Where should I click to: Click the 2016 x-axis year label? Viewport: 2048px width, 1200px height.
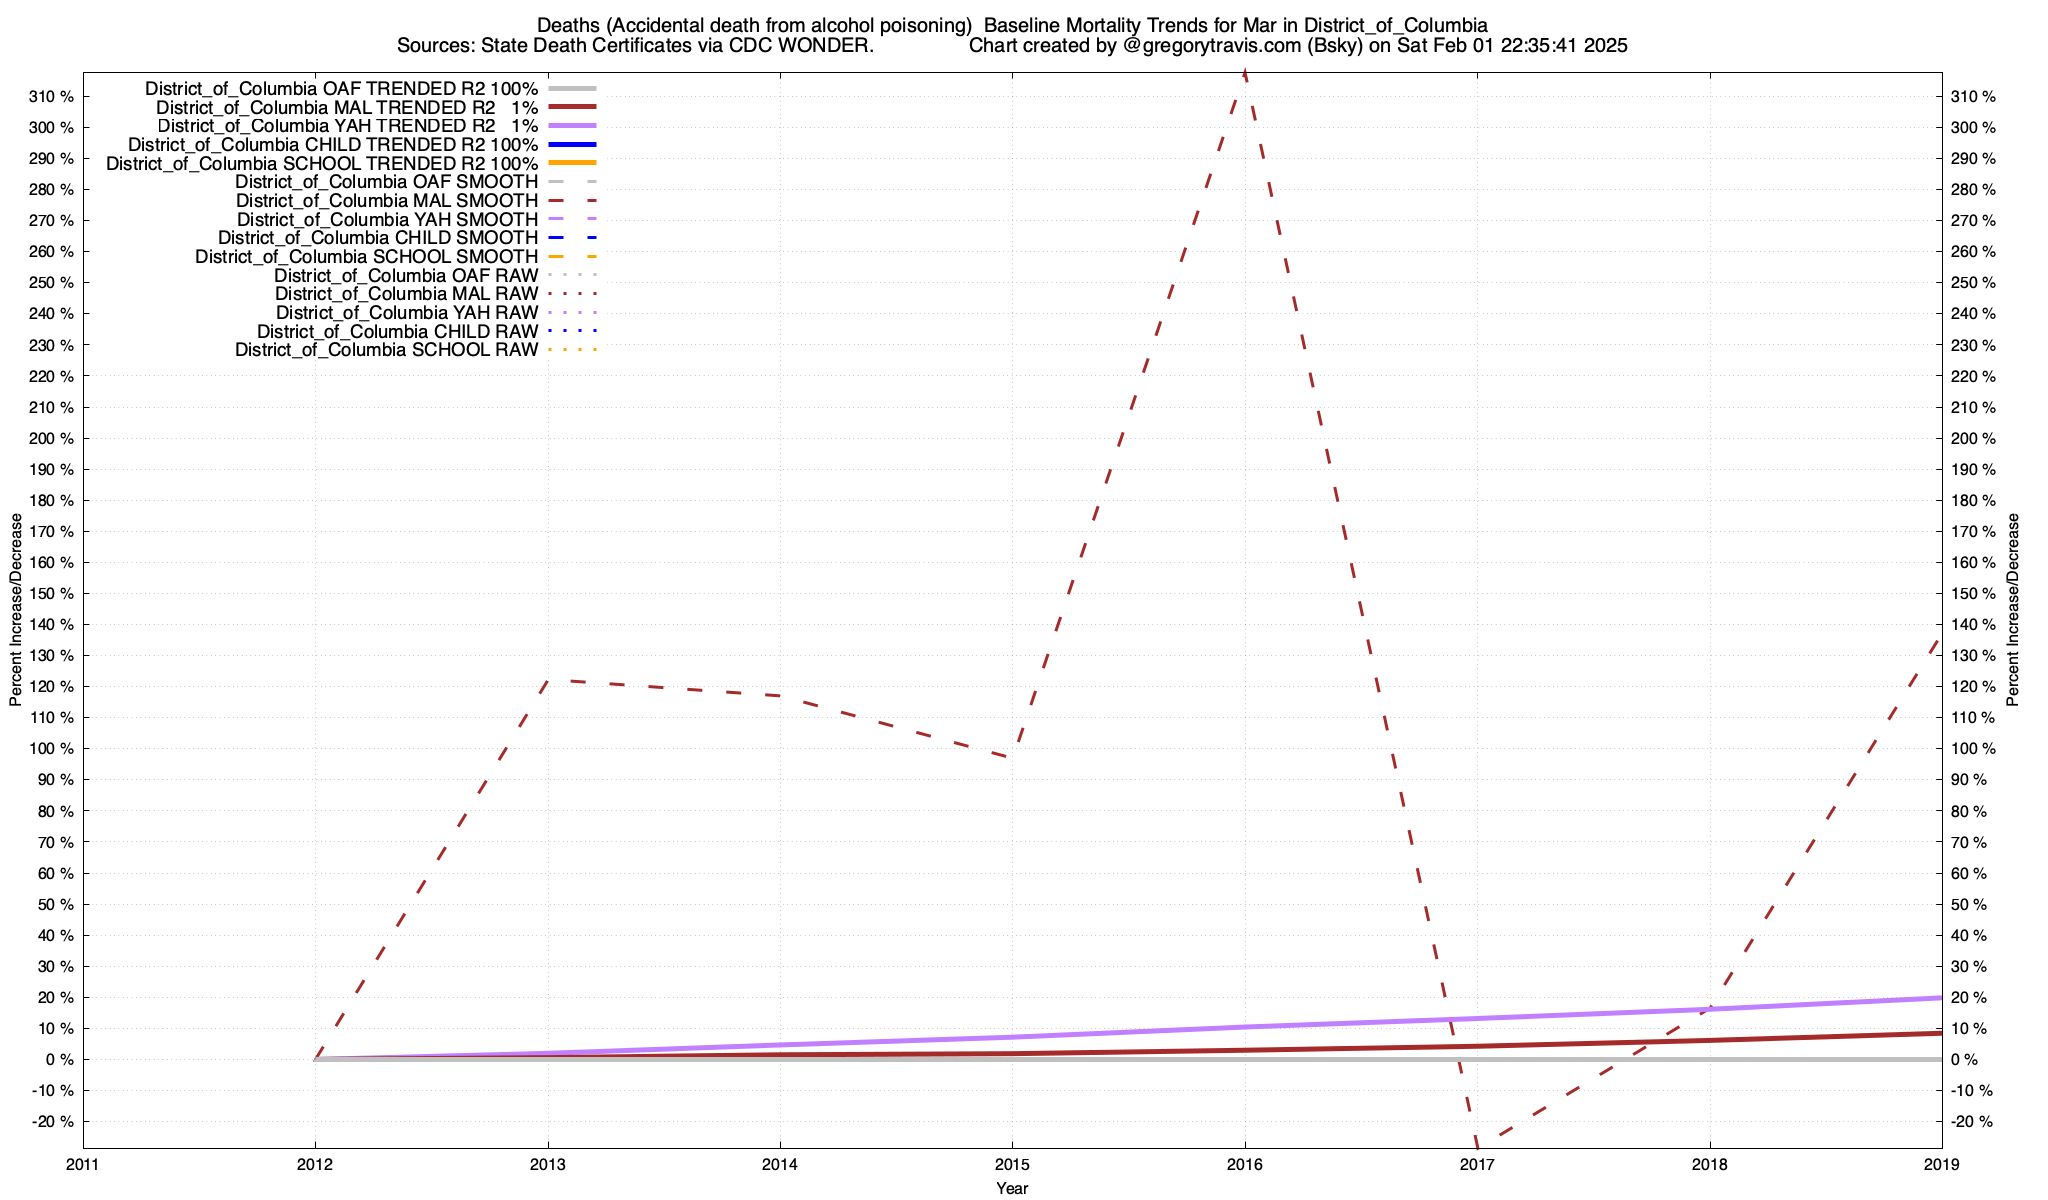(x=1244, y=1165)
